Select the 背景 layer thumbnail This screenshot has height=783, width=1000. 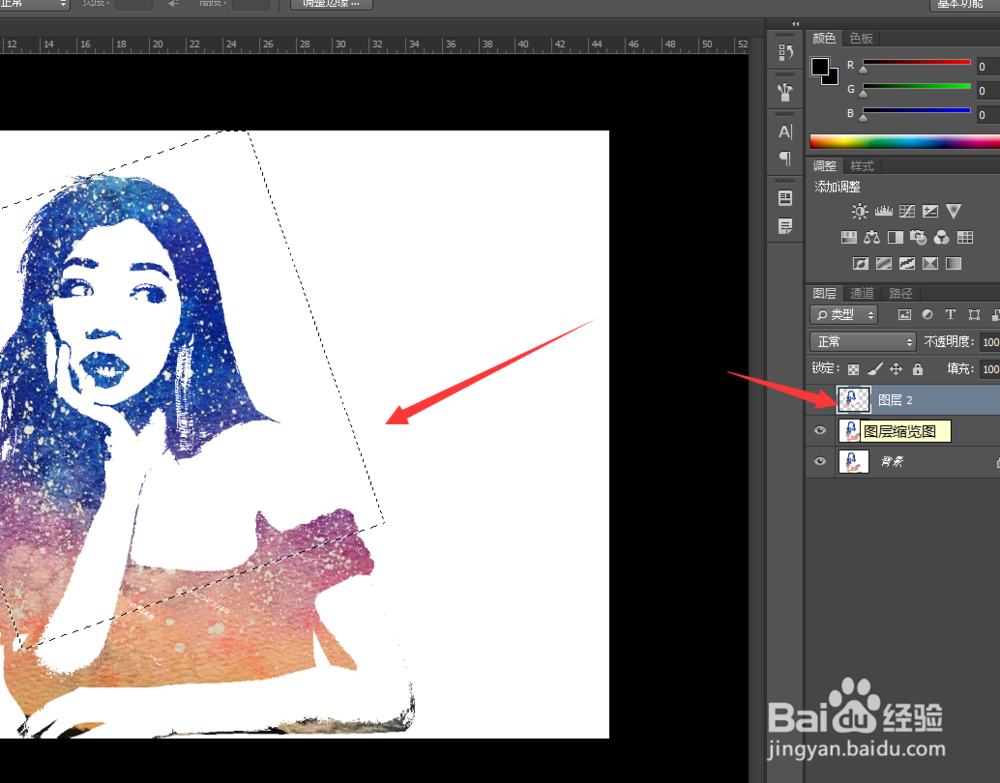(853, 461)
